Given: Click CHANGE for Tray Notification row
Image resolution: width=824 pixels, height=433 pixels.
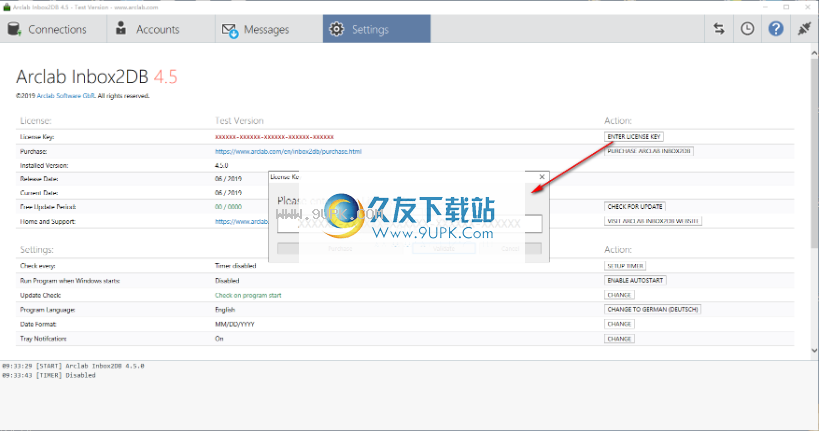Looking at the screenshot, I should click(619, 339).
